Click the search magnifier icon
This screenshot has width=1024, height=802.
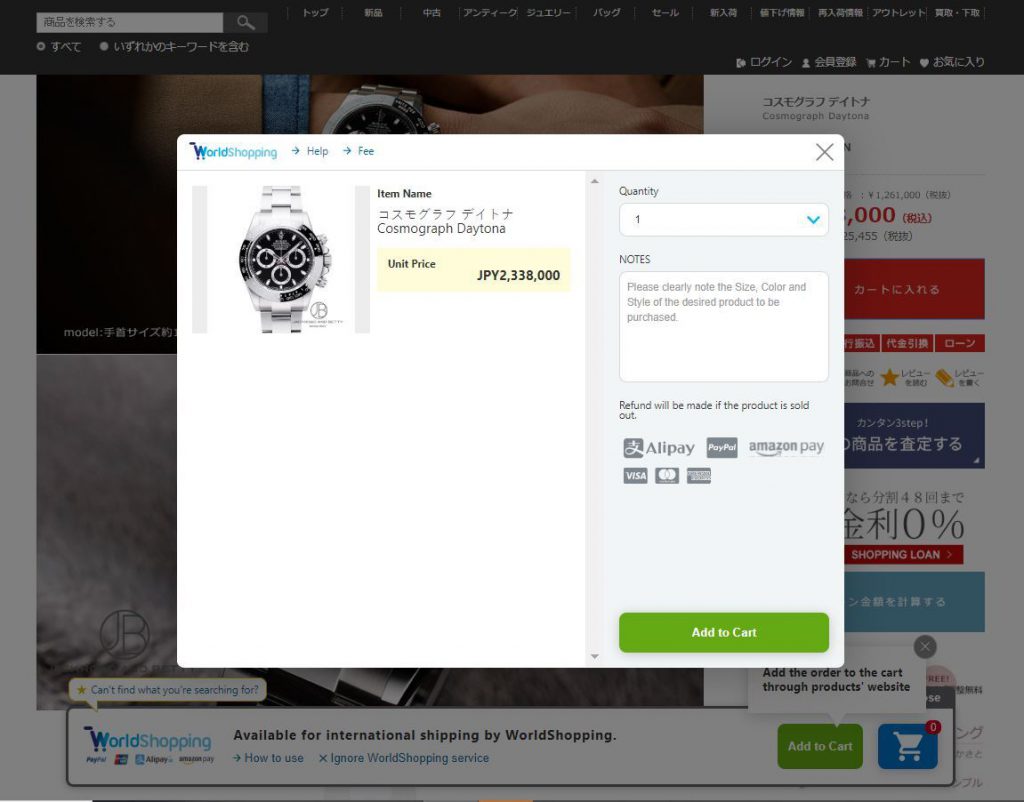(246, 23)
